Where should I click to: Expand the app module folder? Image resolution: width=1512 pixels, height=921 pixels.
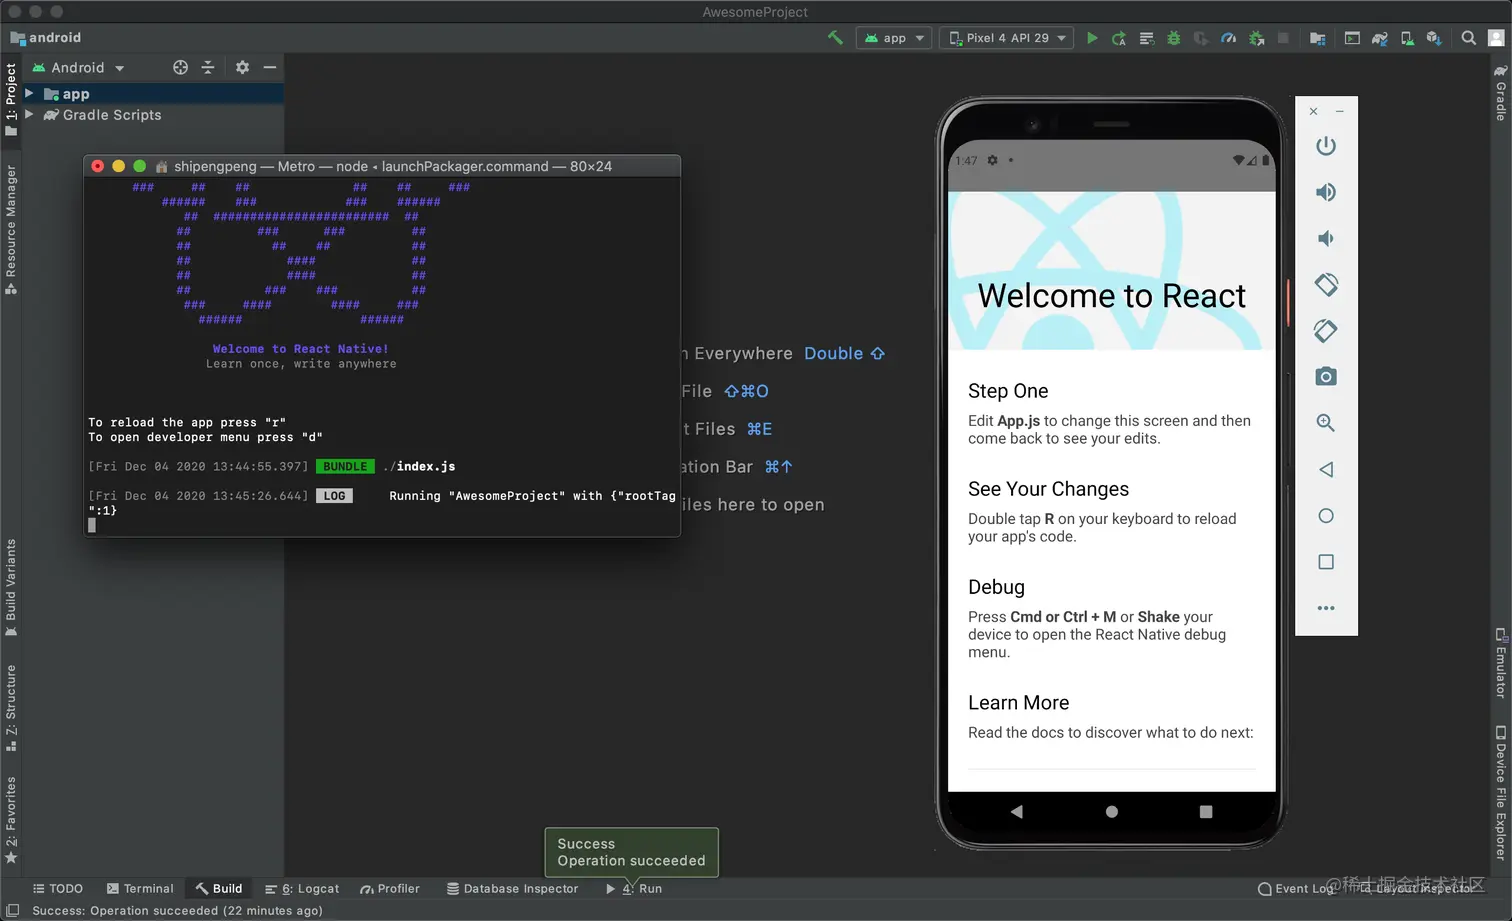tap(29, 94)
